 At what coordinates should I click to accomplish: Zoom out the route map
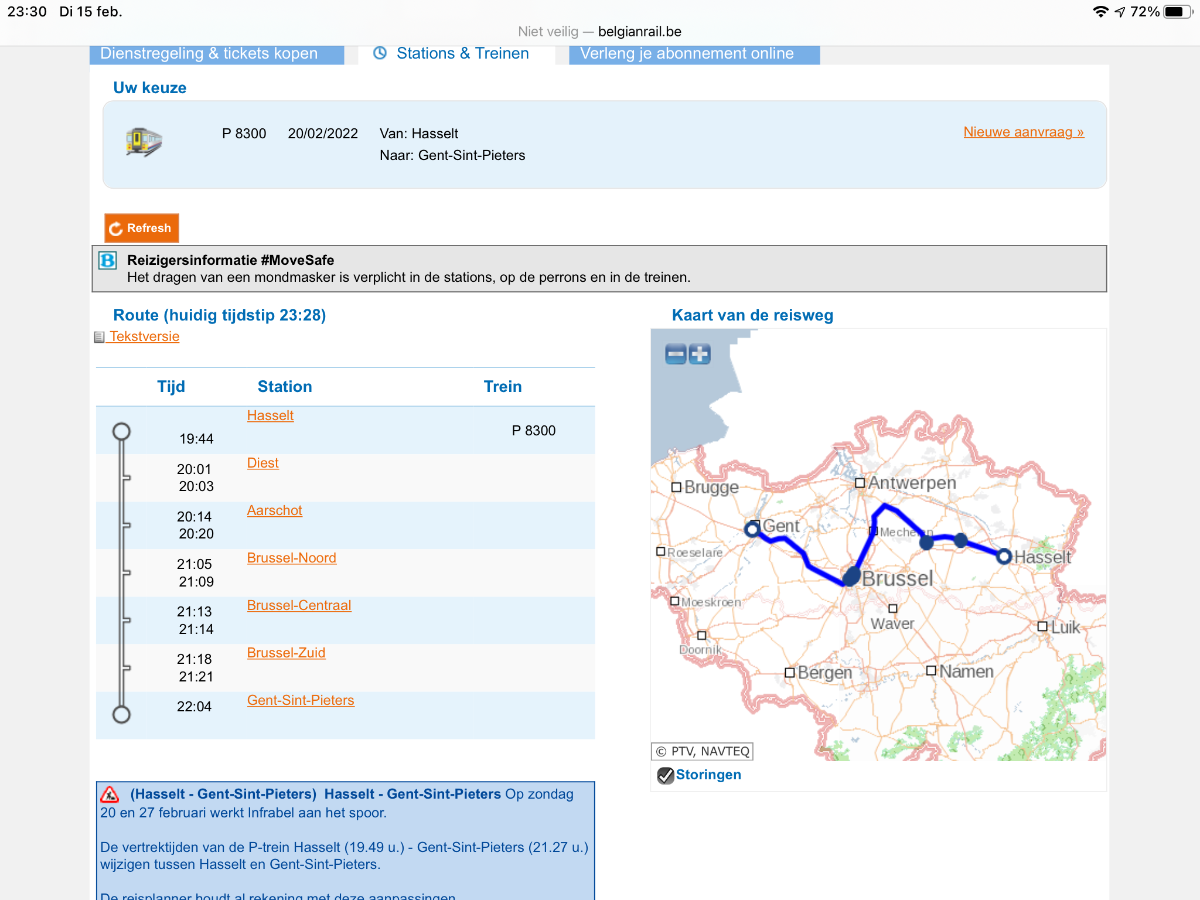pyautogui.click(x=676, y=354)
